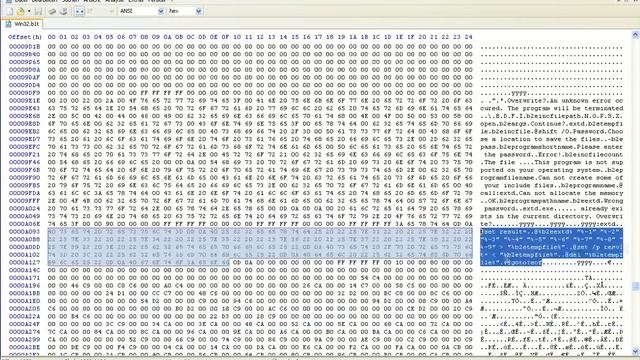Select offset row 0000A0DD
The height and width of the screenshot is (360, 640).
[x=25, y=247]
